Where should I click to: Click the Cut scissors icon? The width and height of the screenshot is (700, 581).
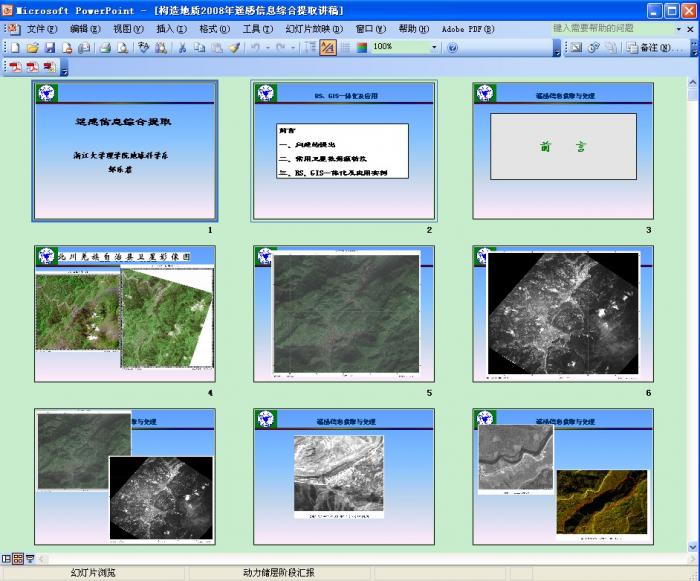point(183,47)
